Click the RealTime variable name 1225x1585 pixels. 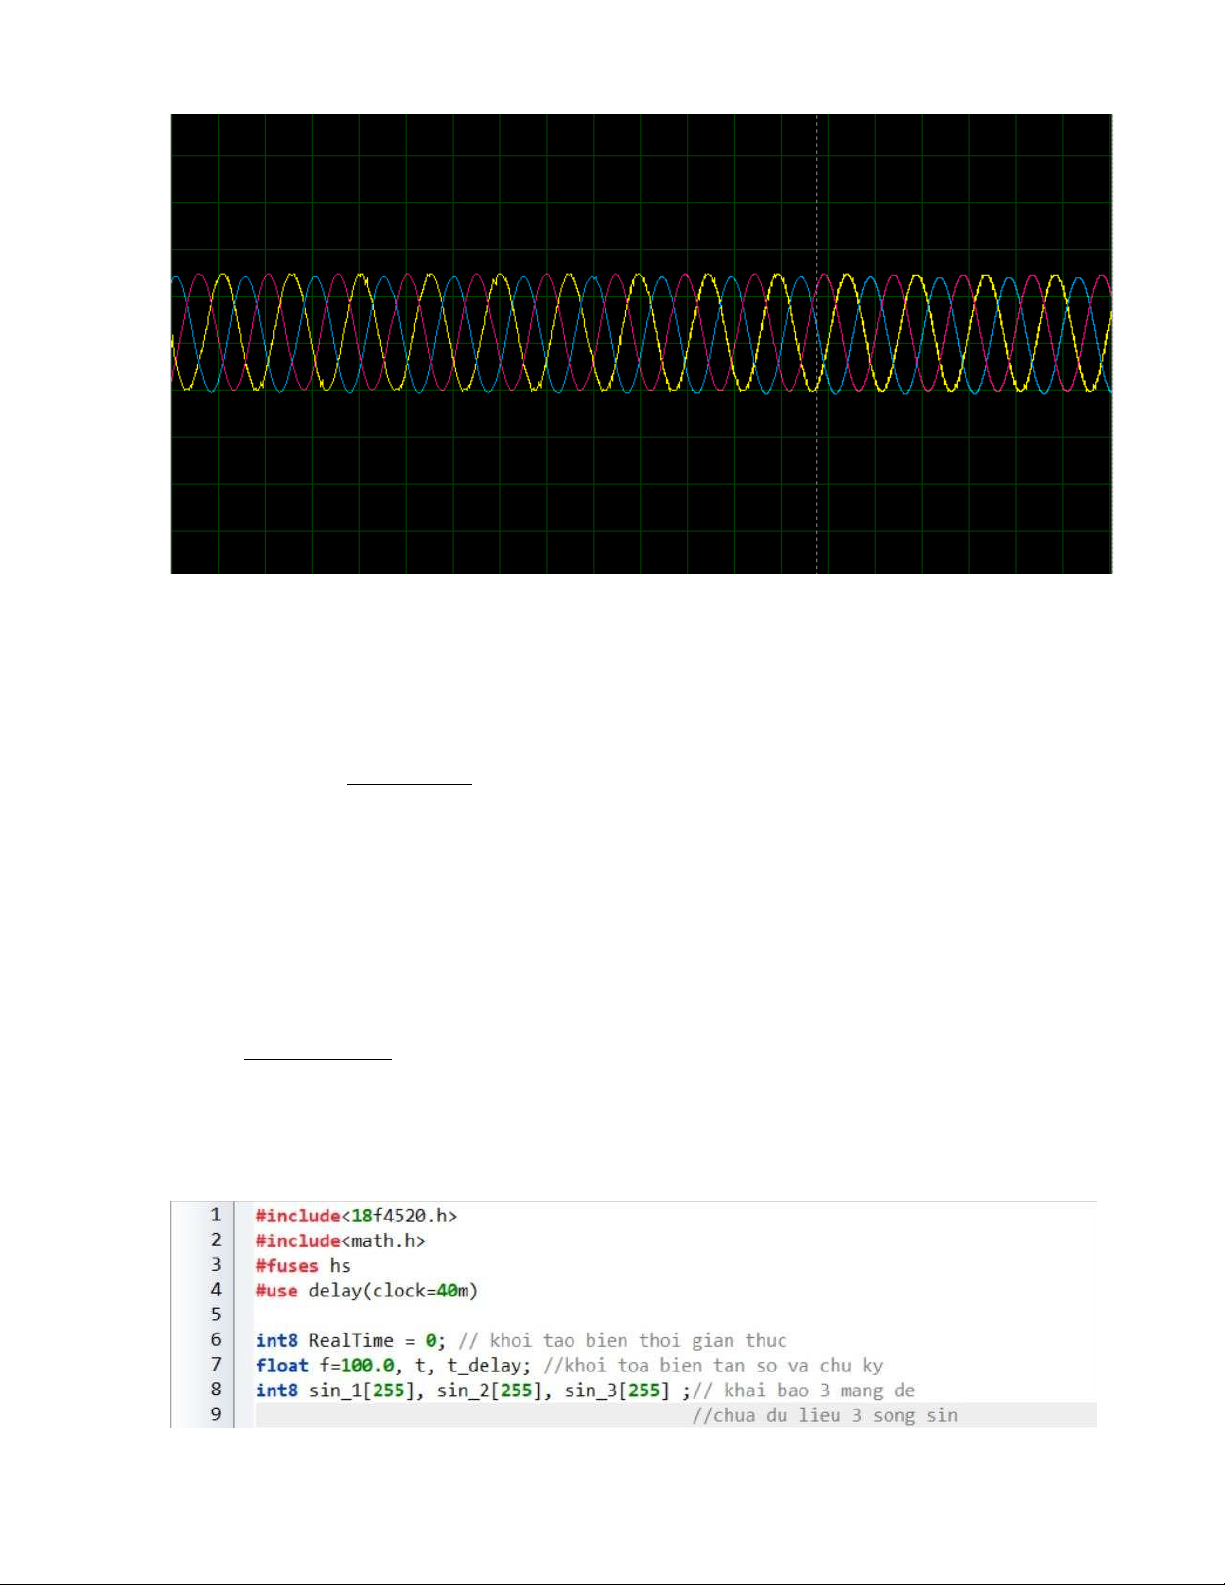(350, 1341)
